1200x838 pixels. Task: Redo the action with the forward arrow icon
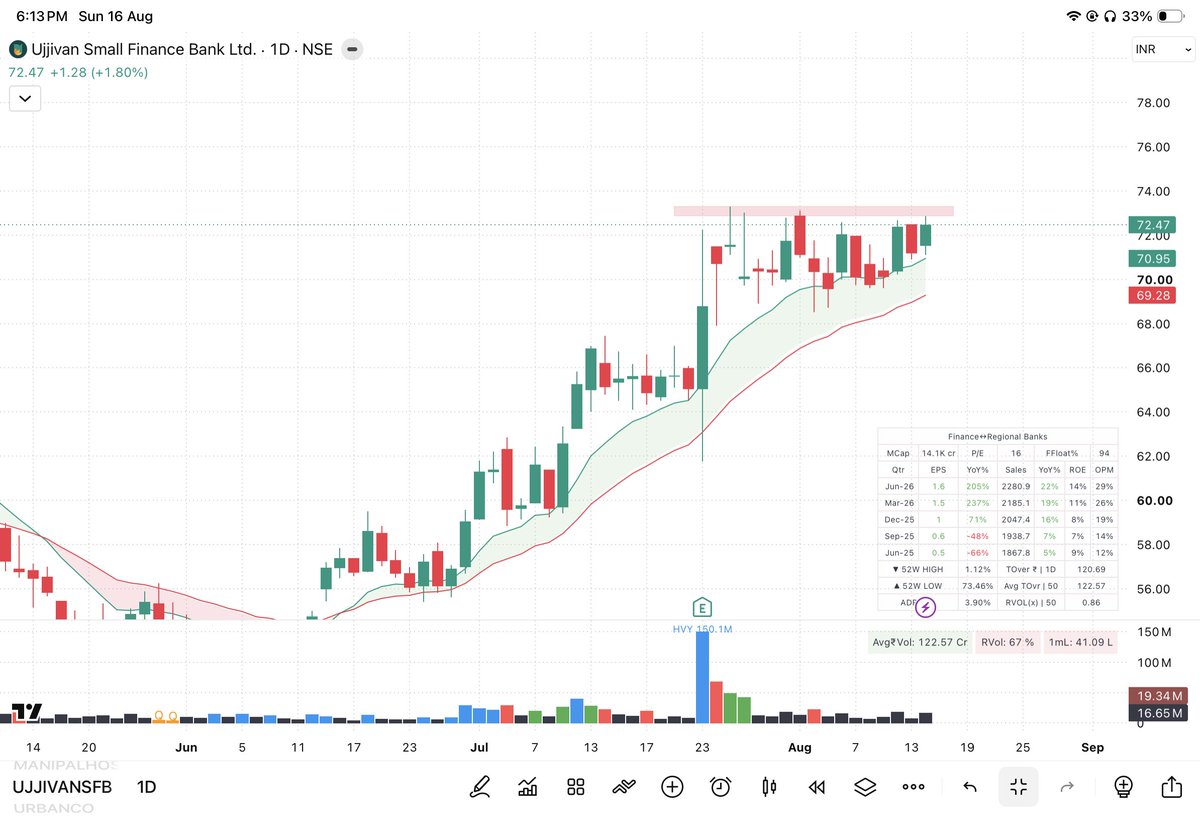tap(1067, 787)
